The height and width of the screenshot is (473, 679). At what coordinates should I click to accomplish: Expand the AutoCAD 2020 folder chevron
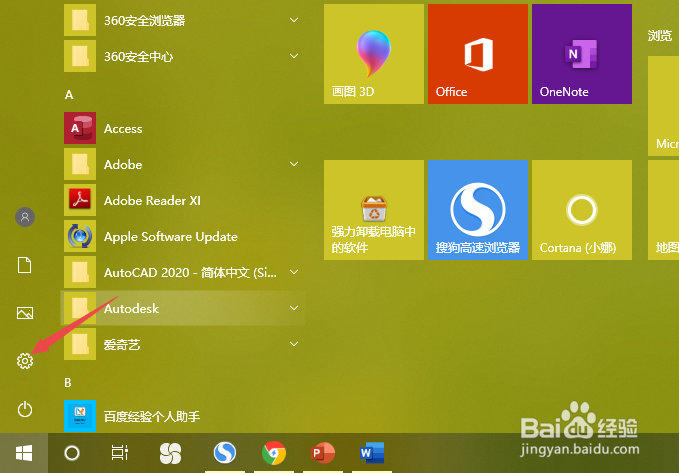point(294,272)
